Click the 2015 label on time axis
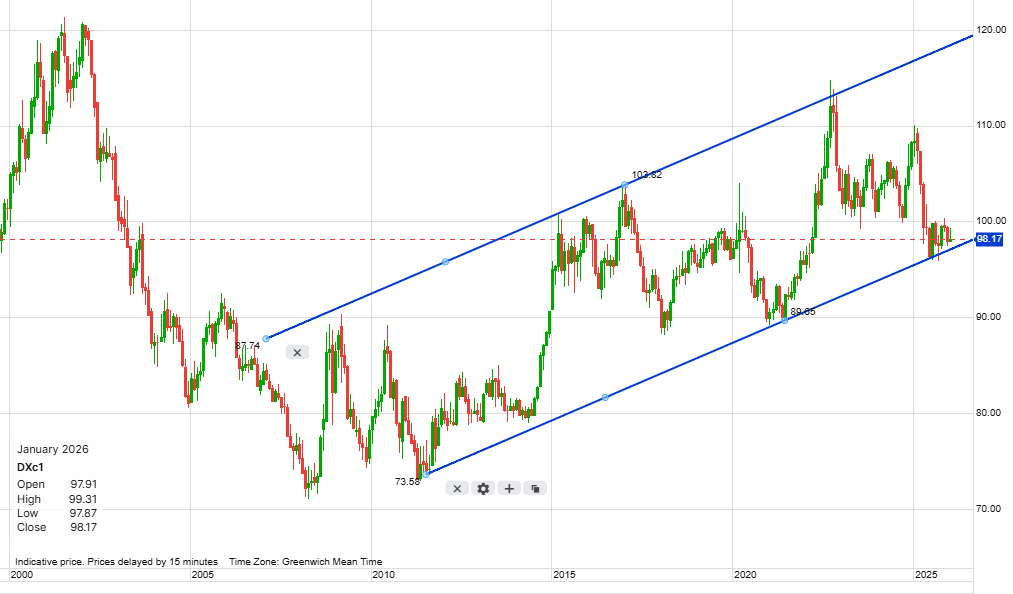Screen dimensions: 1013x594 tap(564, 575)
